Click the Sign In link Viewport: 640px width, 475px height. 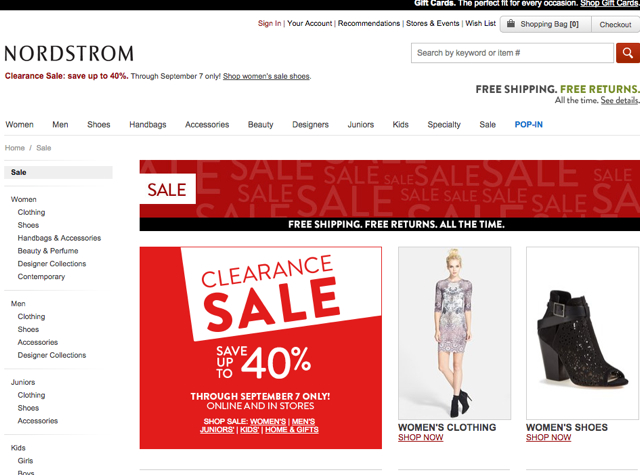pyautogui.click(x=269, y=23)
